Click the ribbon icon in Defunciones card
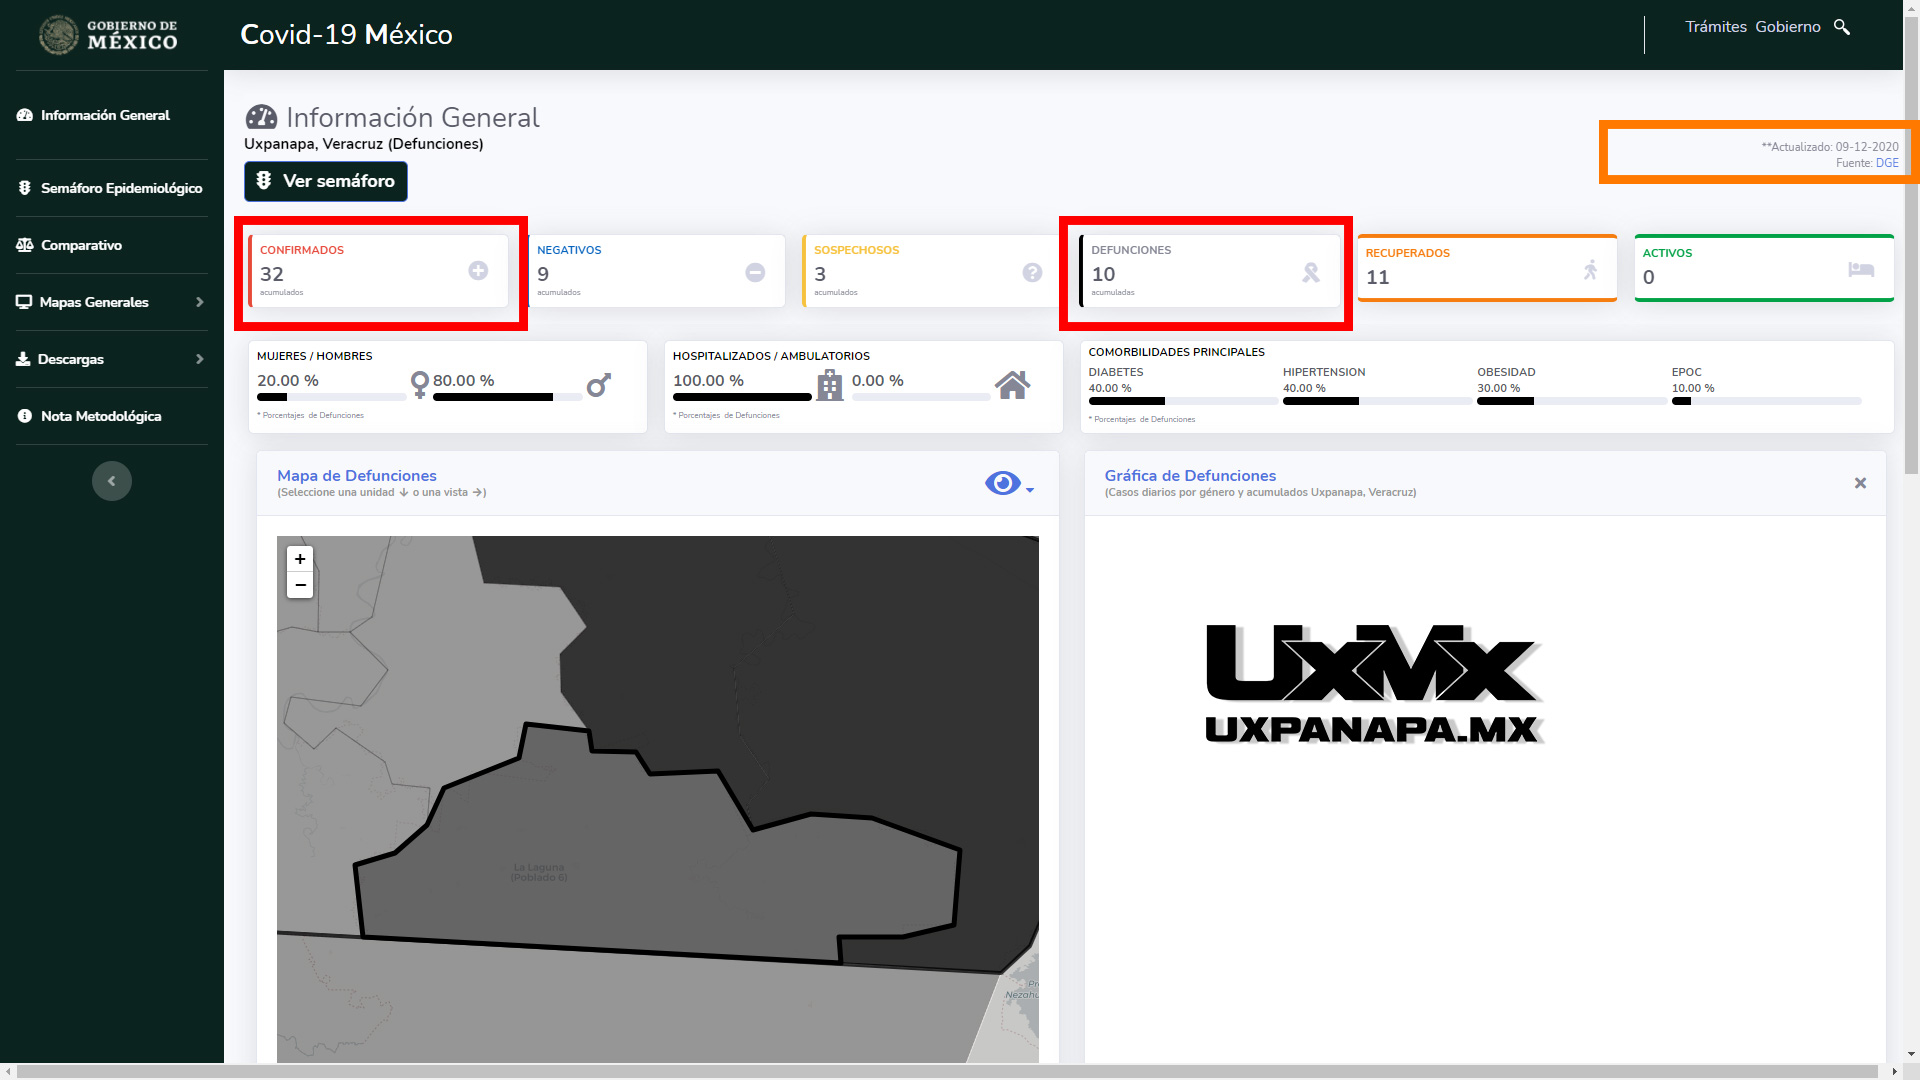This screenshot has height=1080, width=1920. (1311, 272)
